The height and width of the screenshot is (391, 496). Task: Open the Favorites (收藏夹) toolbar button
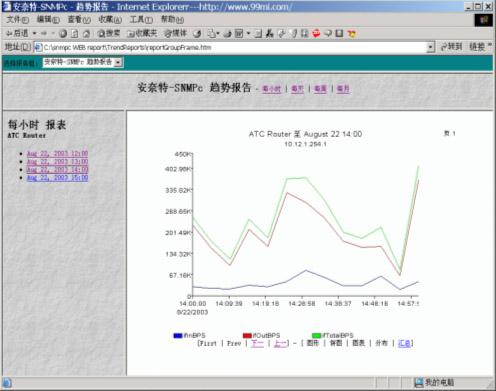(142, 33)
